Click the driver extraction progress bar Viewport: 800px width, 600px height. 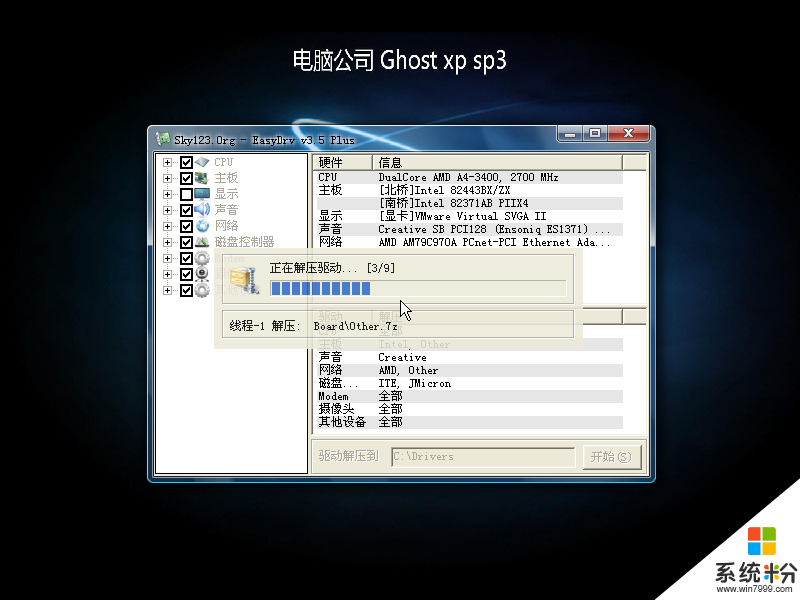417,289
